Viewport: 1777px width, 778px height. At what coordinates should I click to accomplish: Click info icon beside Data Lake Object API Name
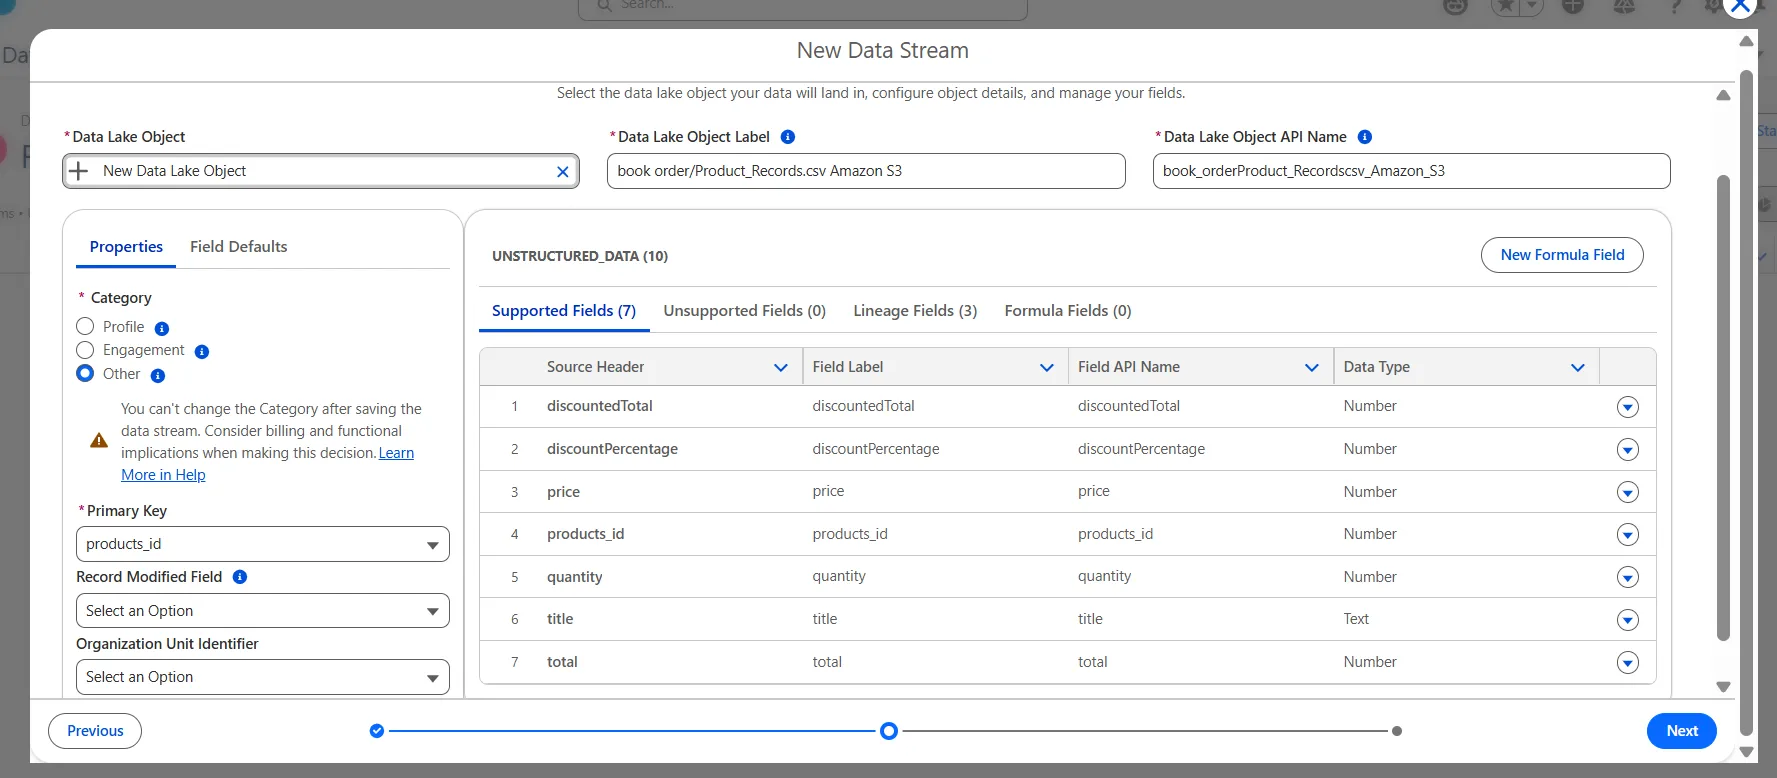coord(1364,137)
